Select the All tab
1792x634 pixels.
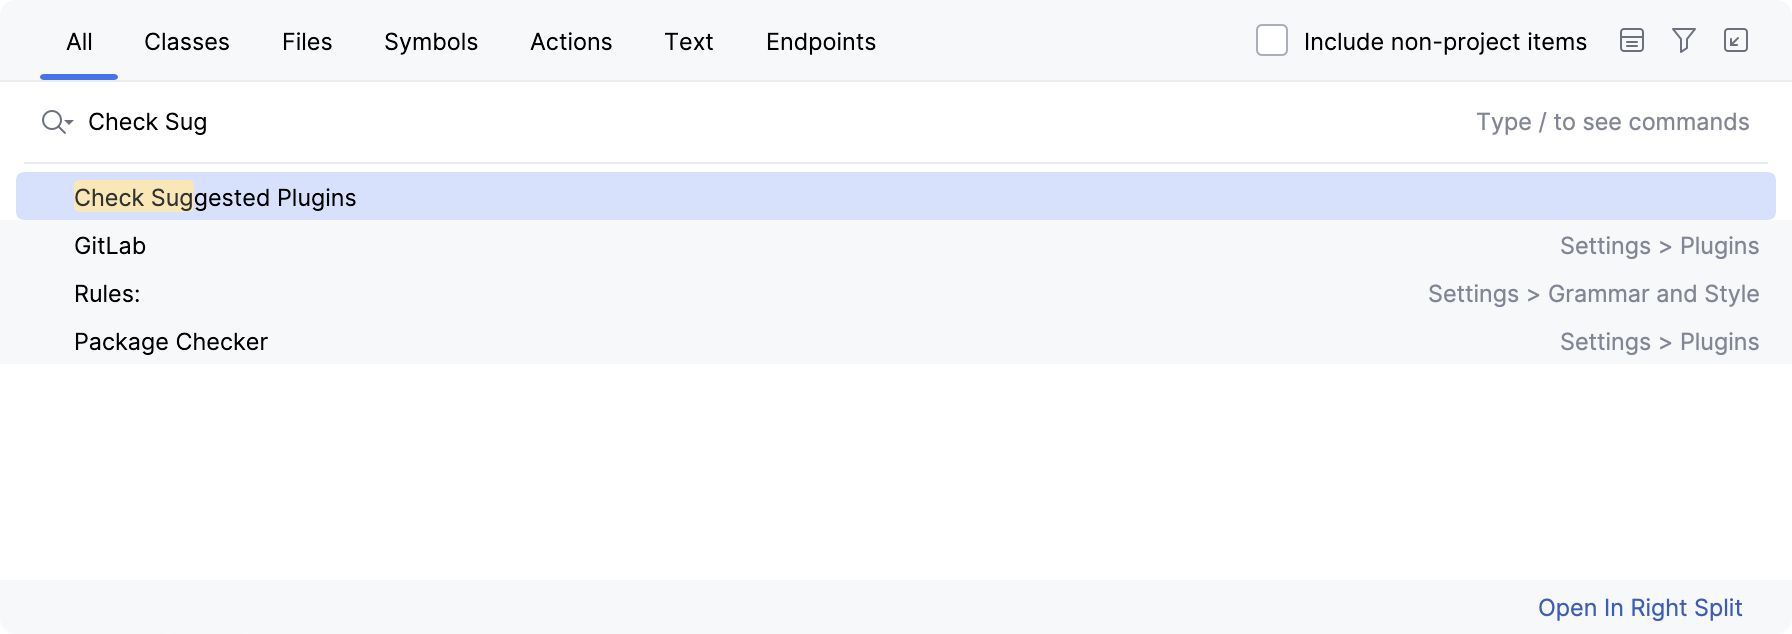(x=78, y=42)
